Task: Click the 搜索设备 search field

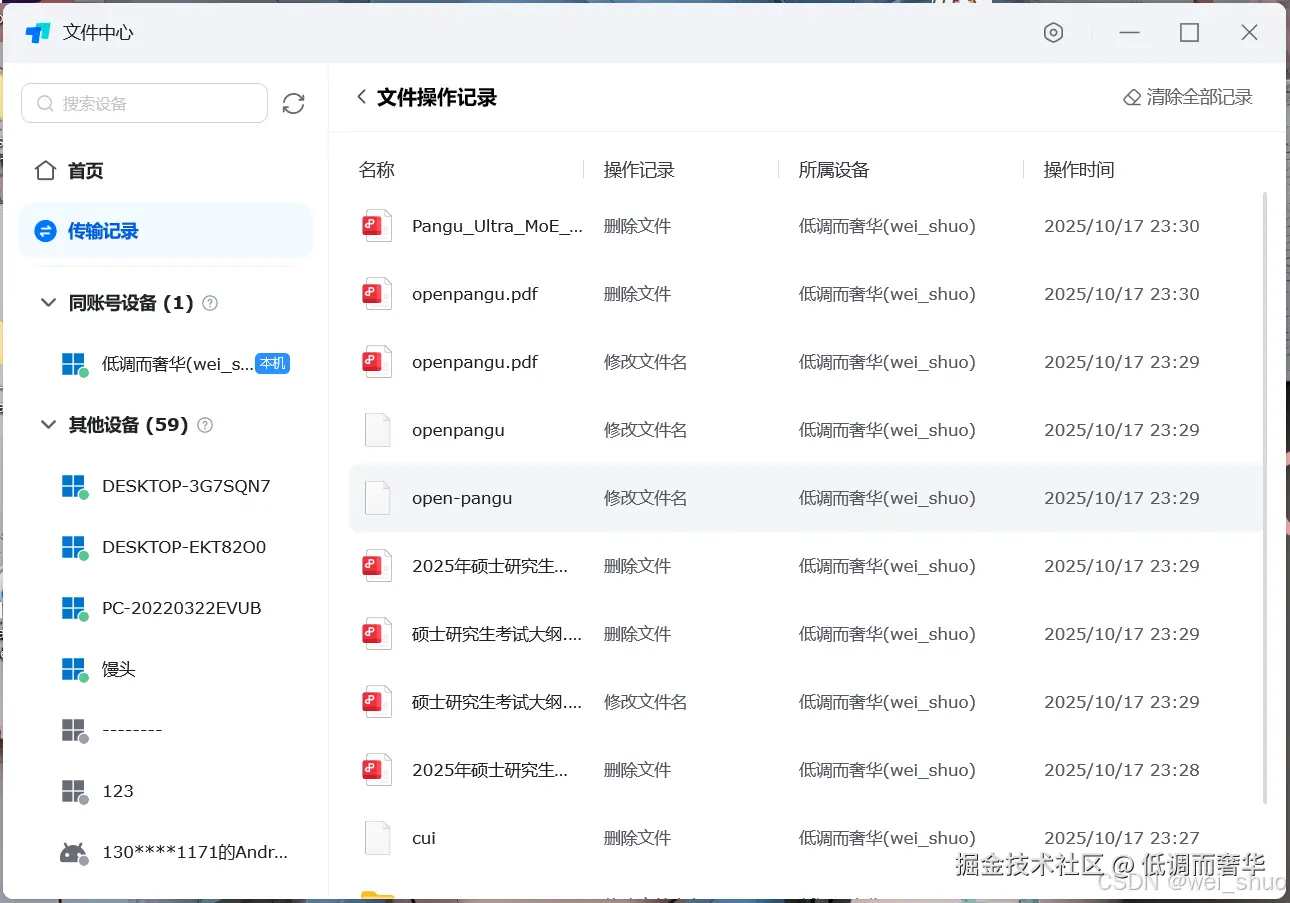Action: (x=144, y=102)
